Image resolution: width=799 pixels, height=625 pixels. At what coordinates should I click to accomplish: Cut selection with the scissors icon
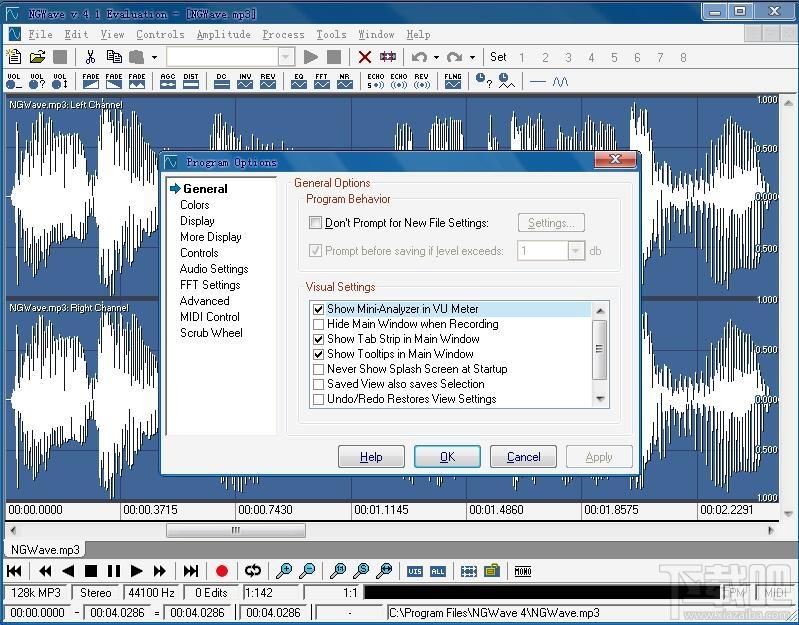pos(91,57)
